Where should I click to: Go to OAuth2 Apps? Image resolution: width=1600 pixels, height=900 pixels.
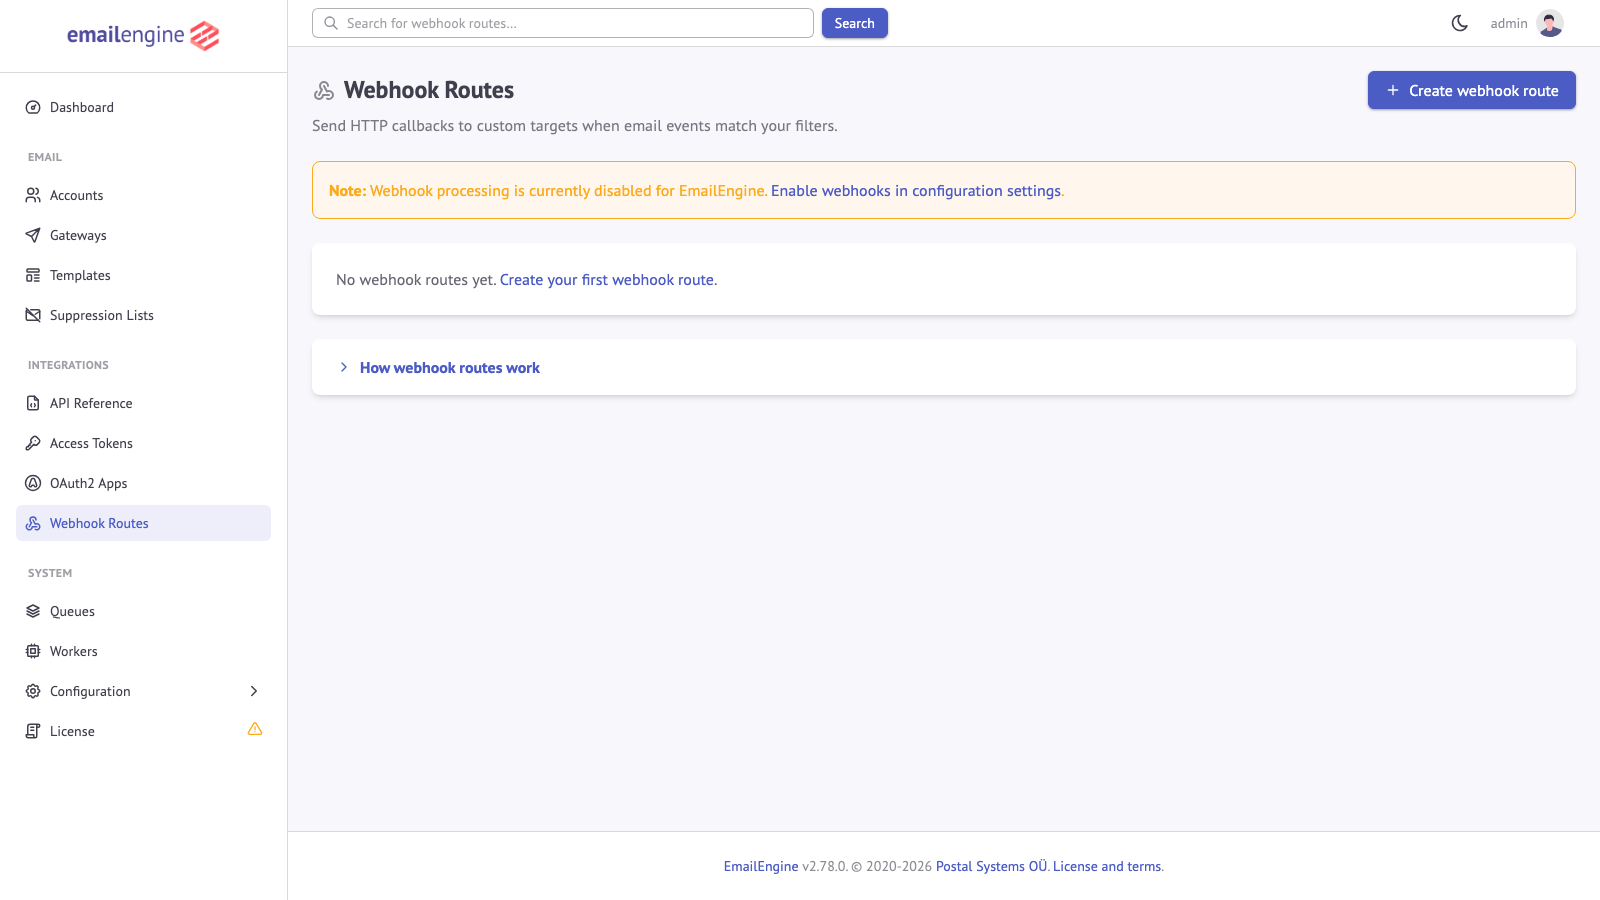(143, 483)
